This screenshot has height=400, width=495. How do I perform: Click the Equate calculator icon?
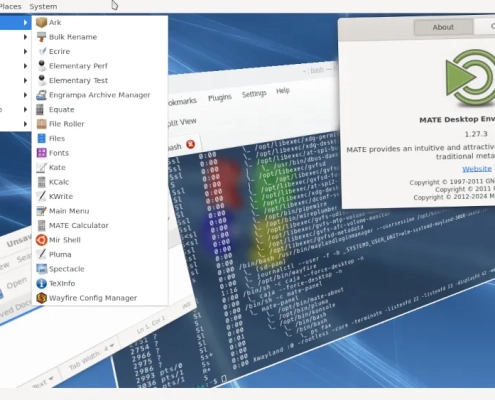40,109
